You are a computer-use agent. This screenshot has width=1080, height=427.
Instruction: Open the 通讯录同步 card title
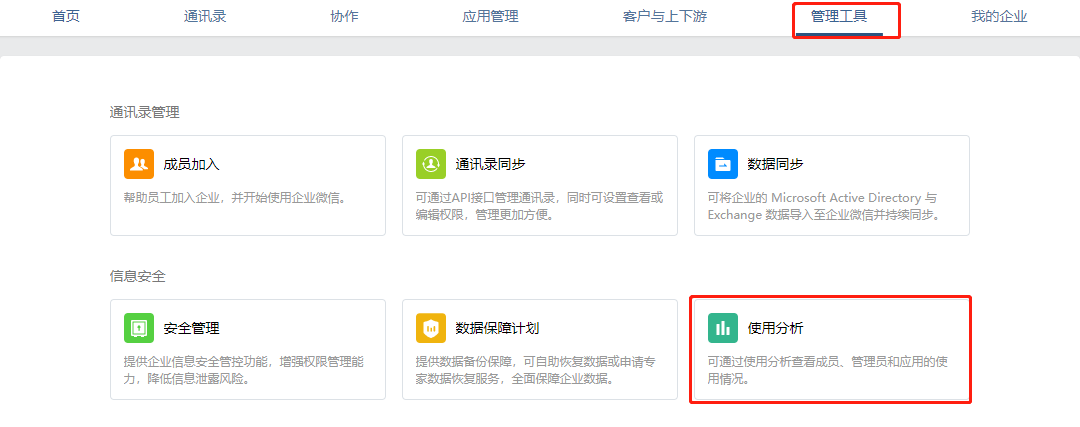(490, 164)
